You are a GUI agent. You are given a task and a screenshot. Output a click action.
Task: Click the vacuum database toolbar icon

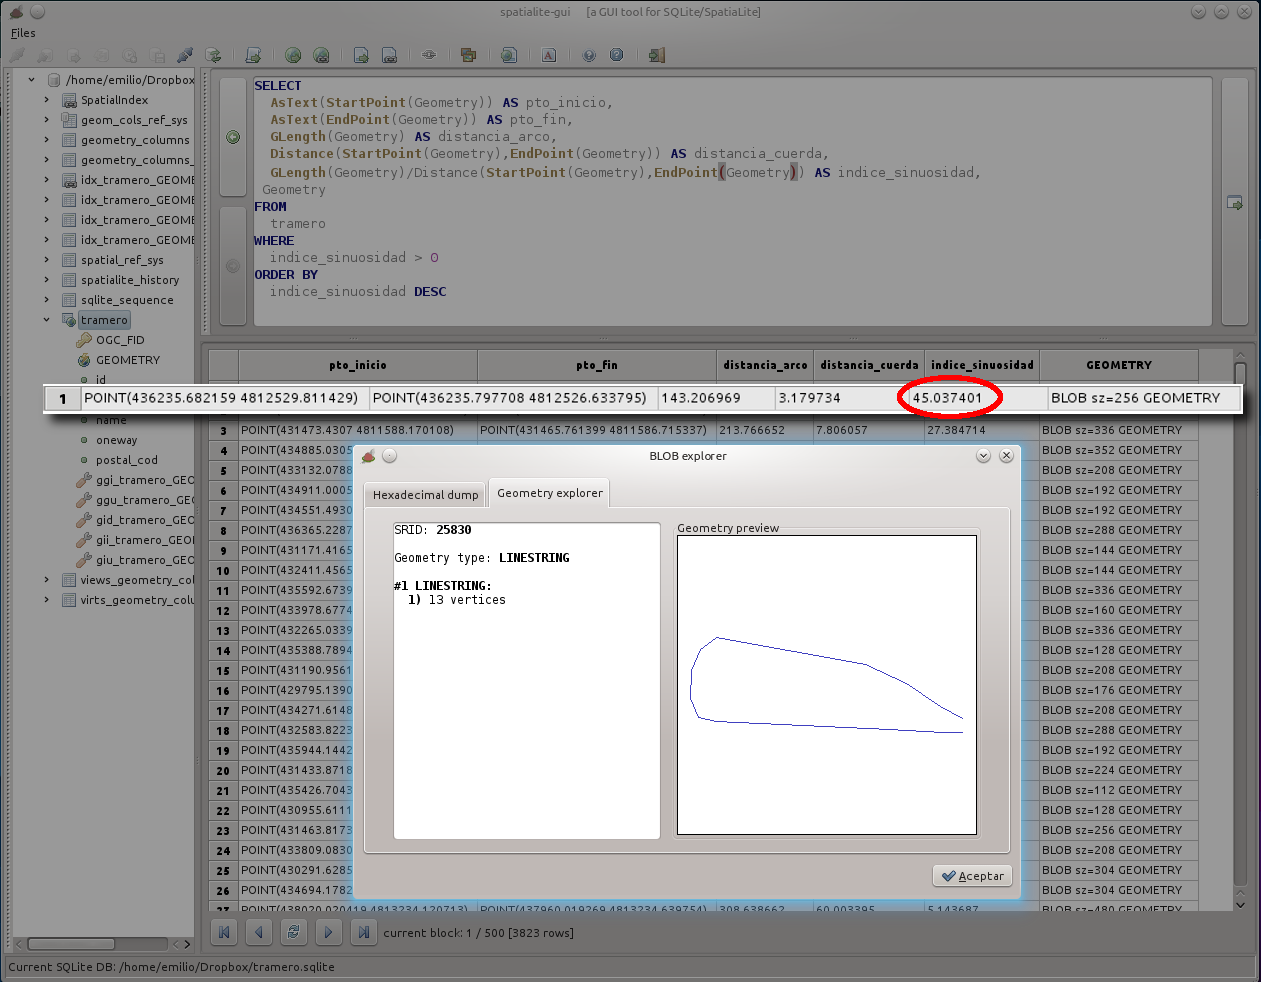[213, 55]
